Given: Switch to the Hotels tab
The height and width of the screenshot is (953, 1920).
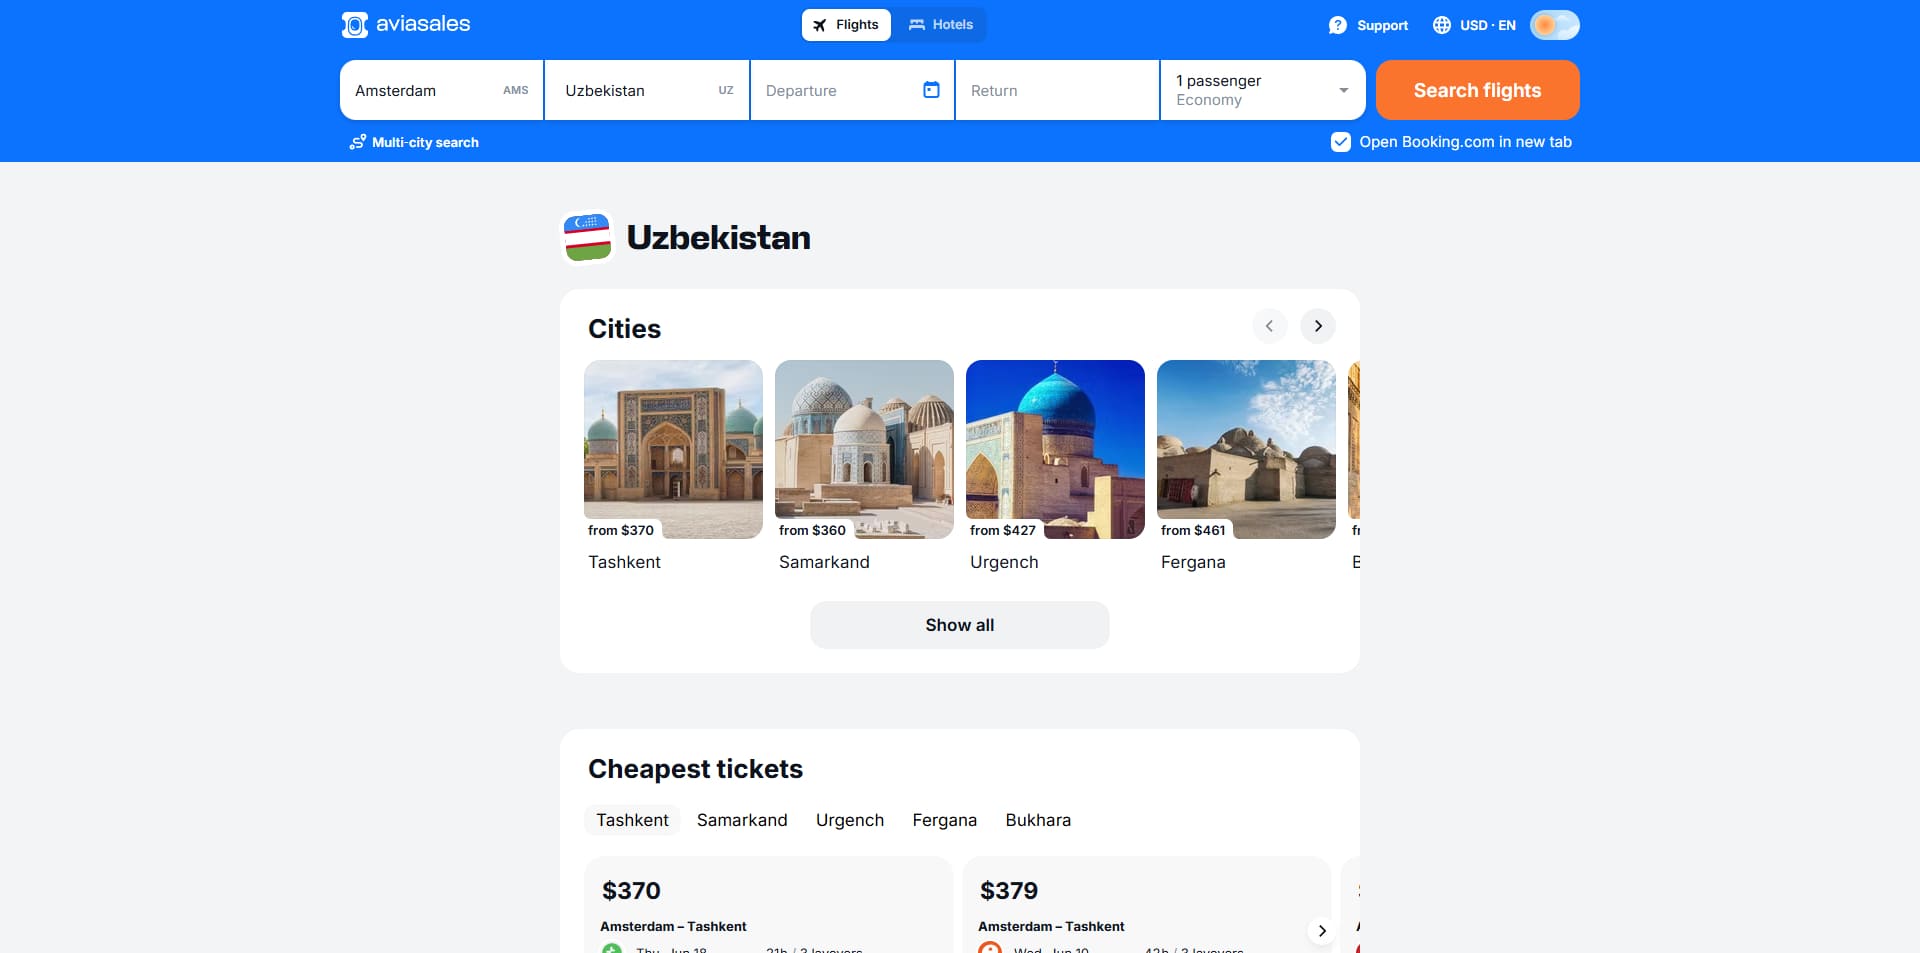Looking at the screenshot, I should tap(940, 25).
